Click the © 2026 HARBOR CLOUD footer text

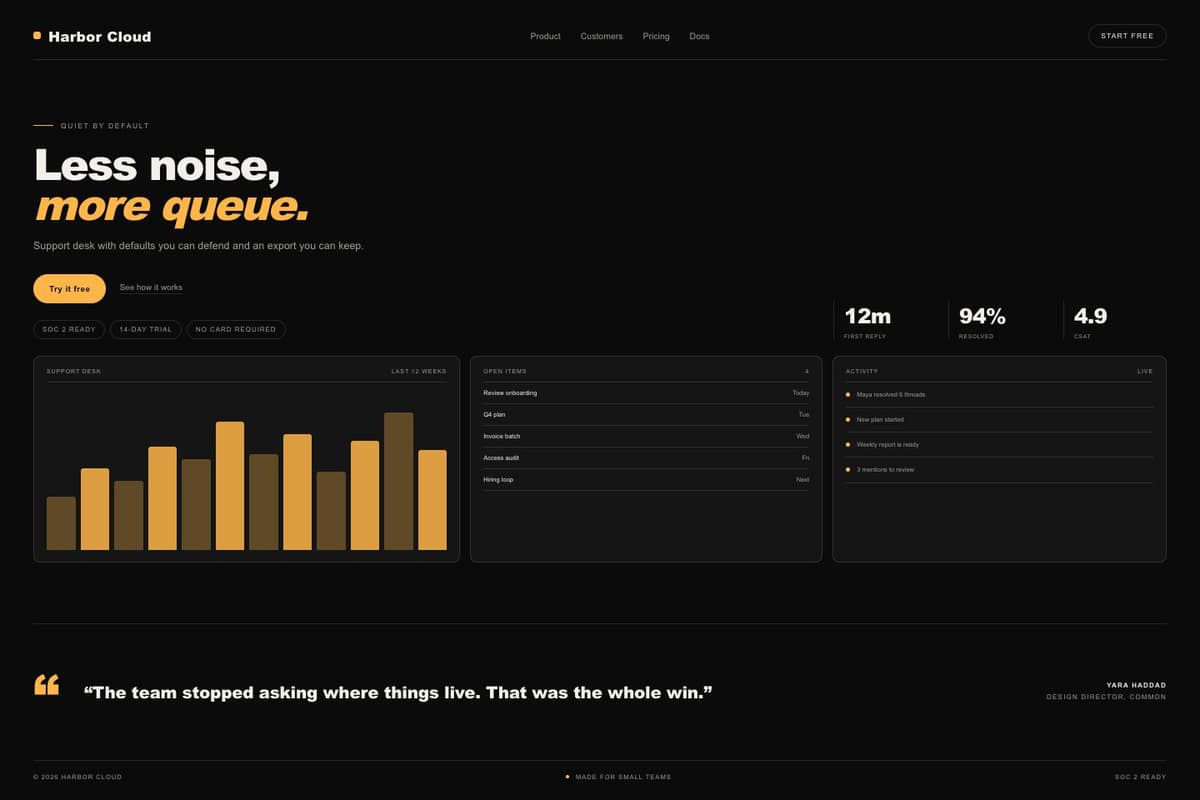pos(78,777)
